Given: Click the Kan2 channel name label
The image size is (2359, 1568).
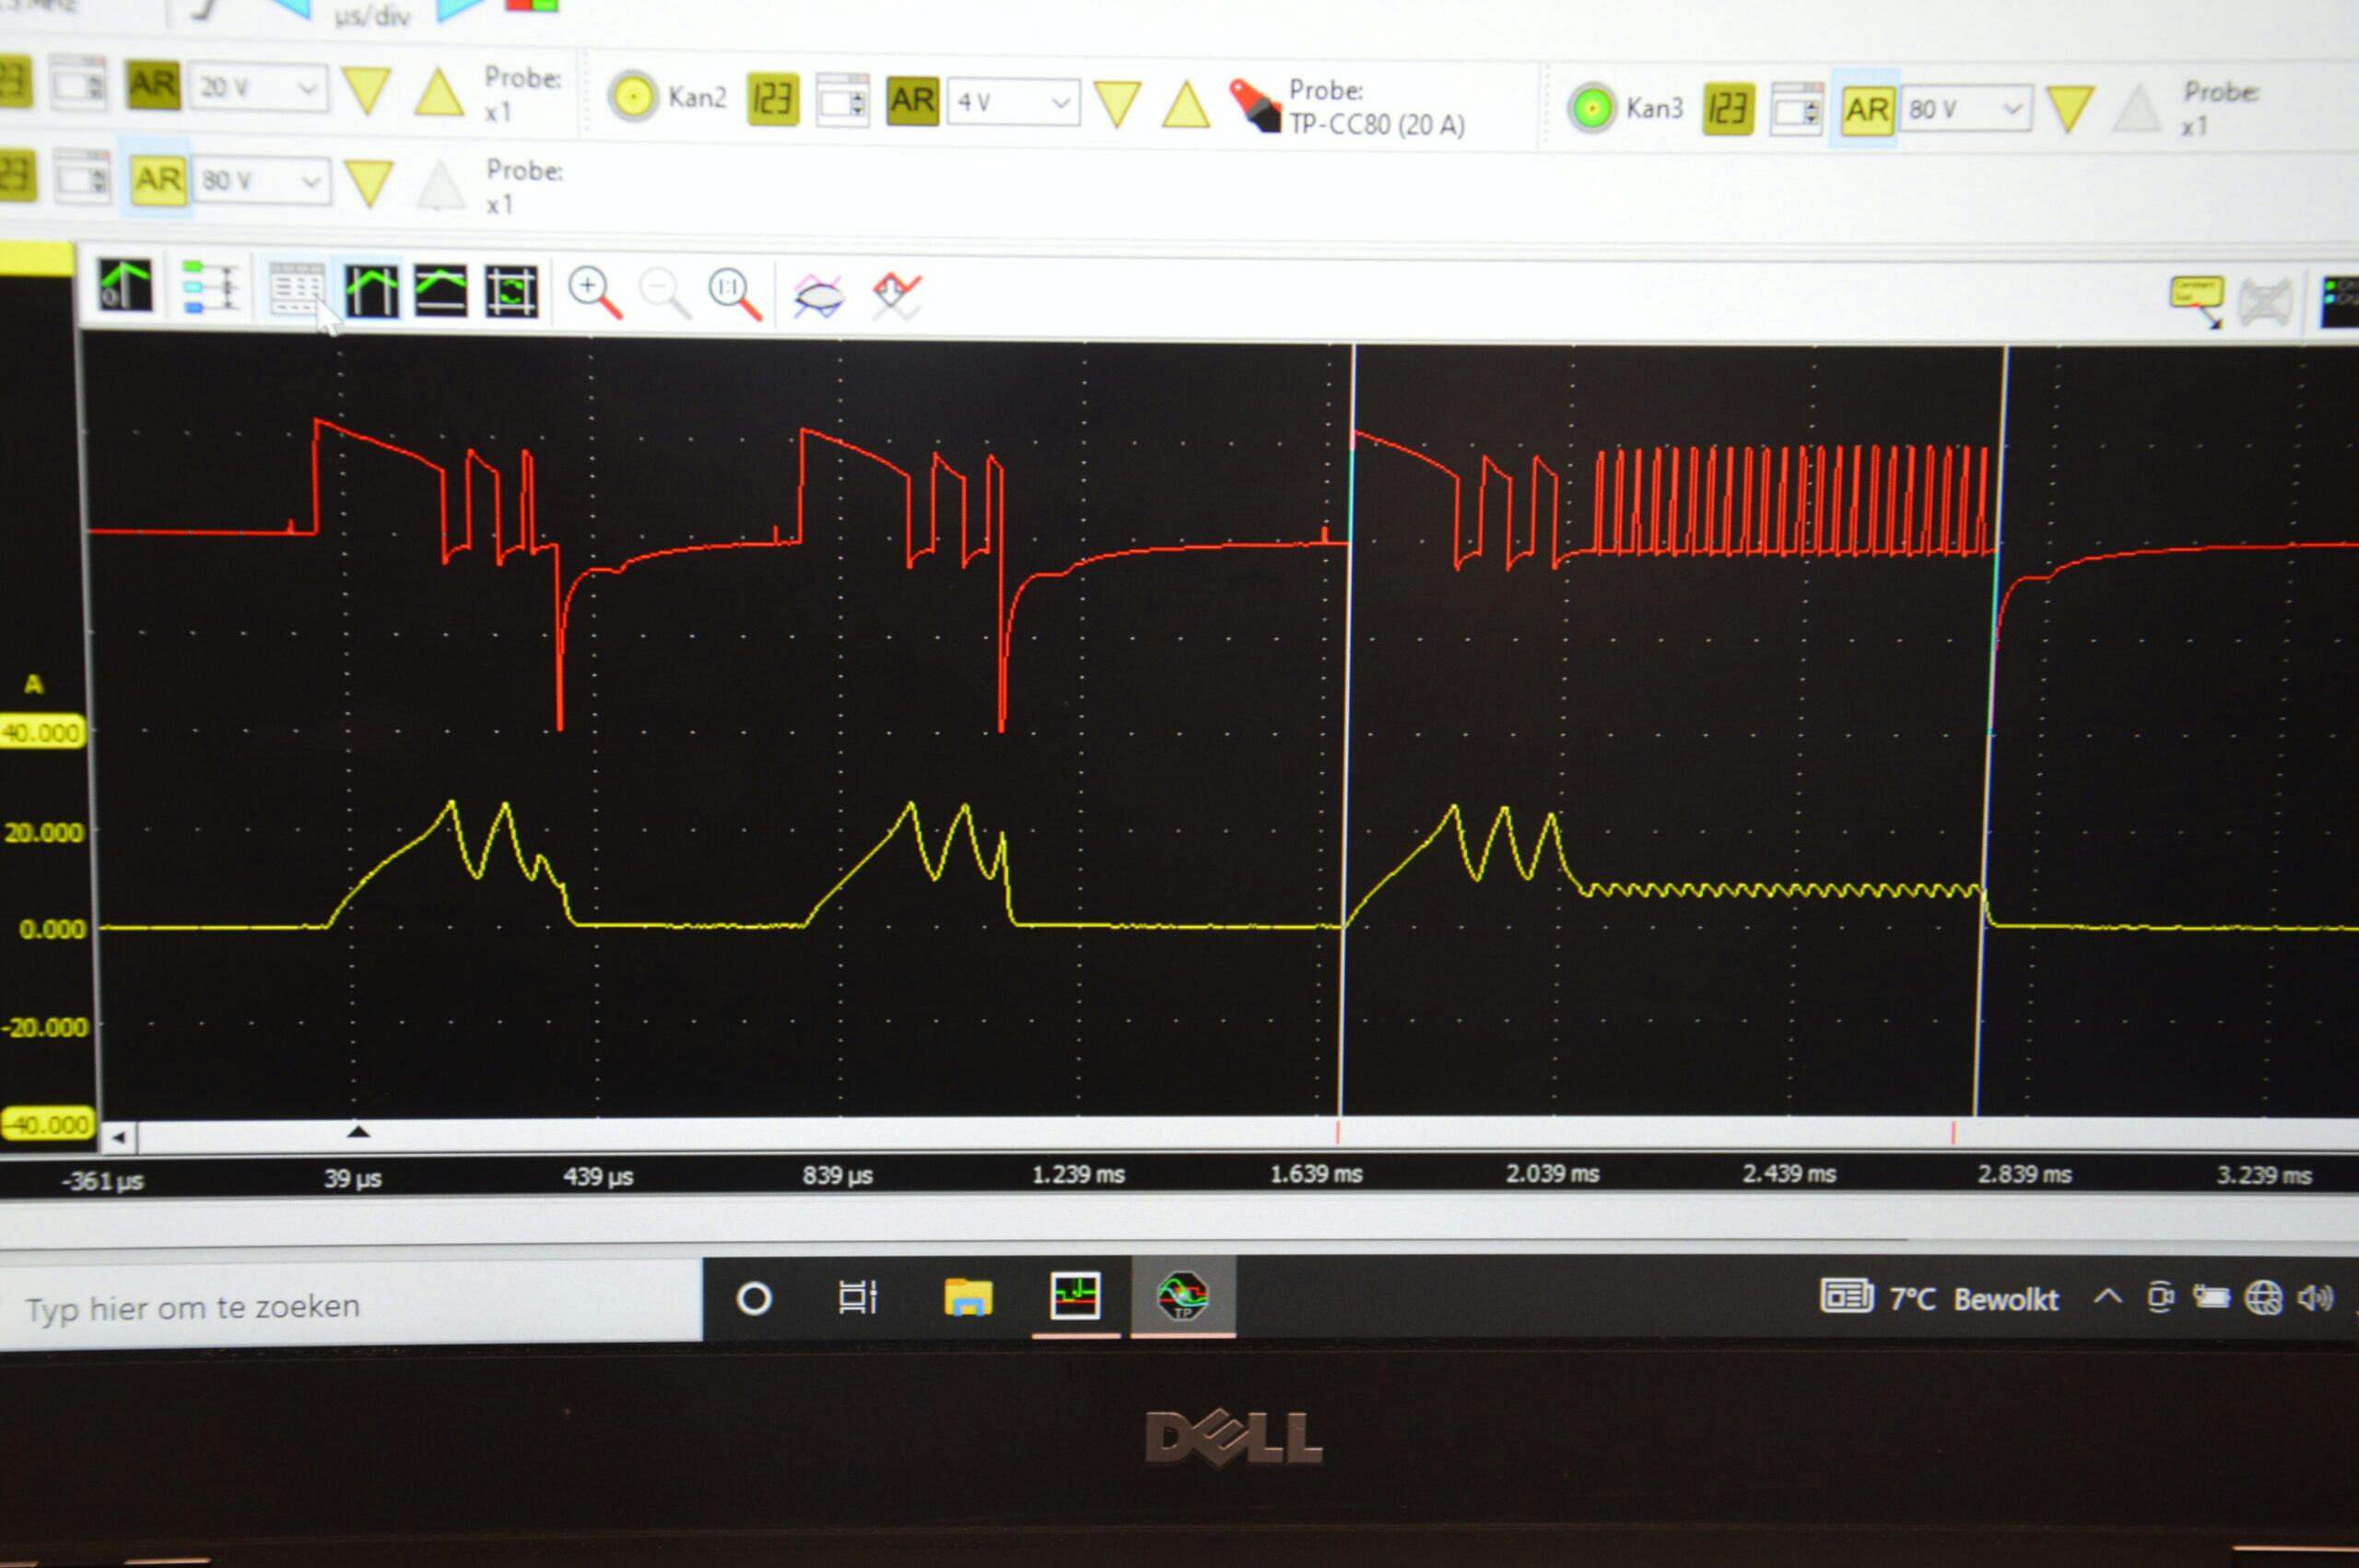Looking at the screenshot, I should pyautogui.click(x=697, y=97).
